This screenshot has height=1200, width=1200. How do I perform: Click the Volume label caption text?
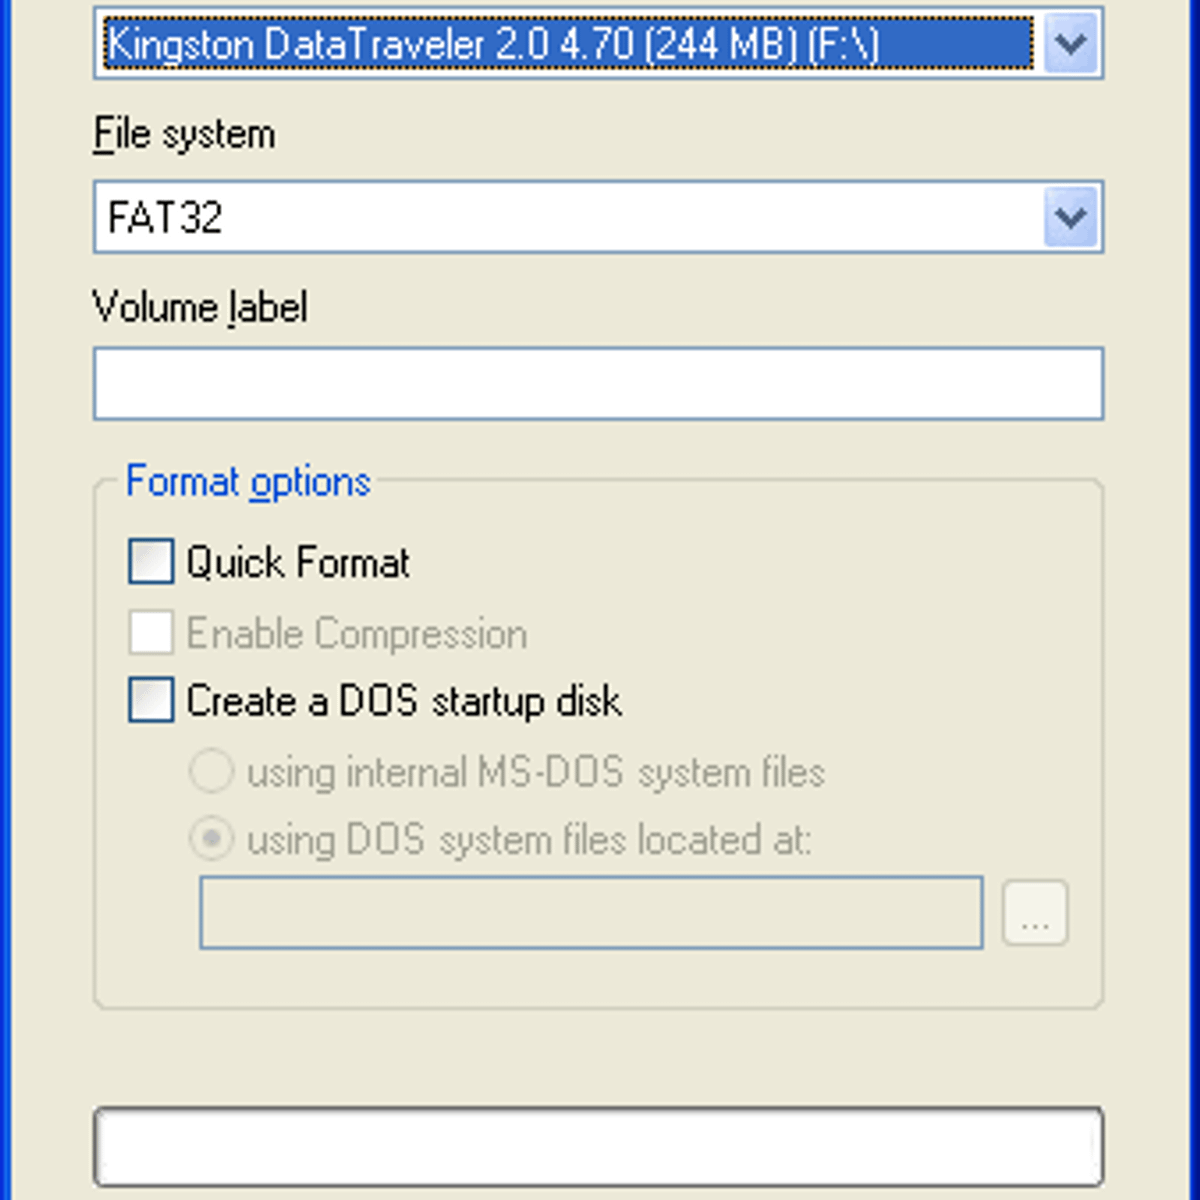tap(200, 307)
